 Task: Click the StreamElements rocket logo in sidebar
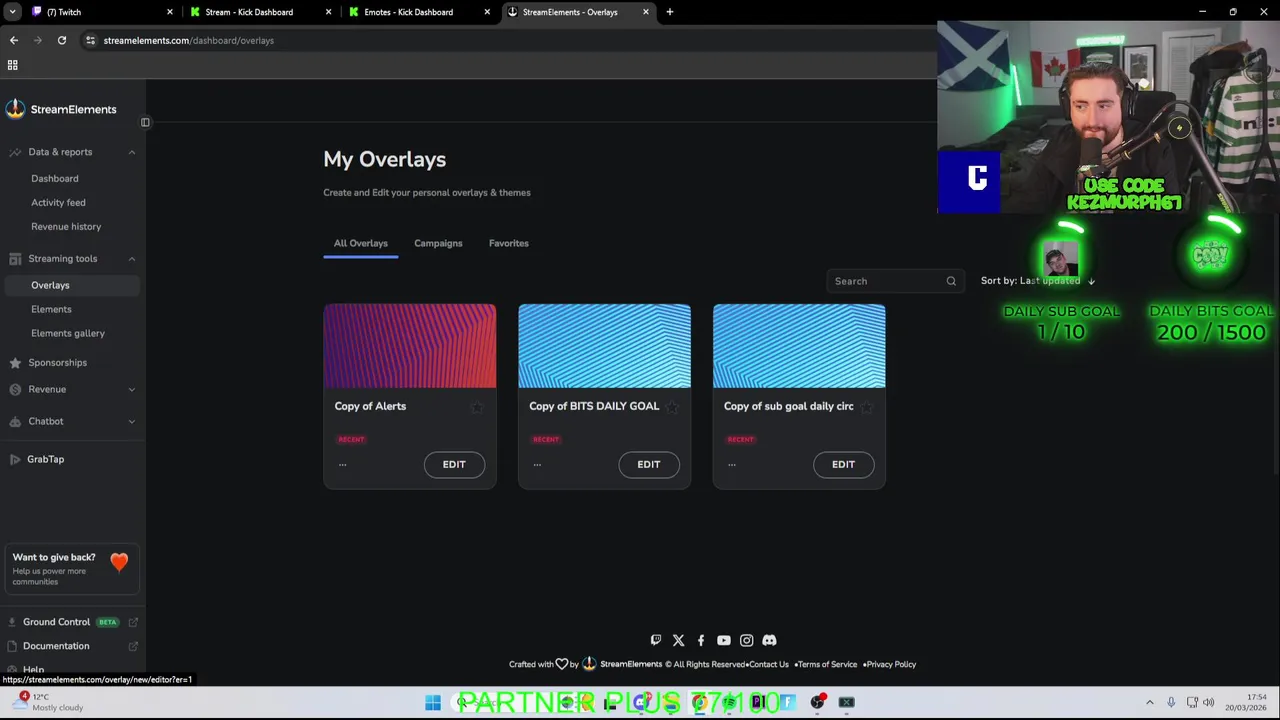(15, 109)
